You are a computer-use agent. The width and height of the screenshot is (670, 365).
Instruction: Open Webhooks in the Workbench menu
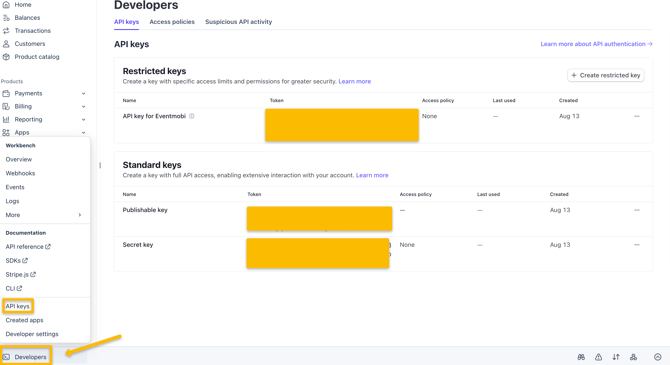coord(20,173)
